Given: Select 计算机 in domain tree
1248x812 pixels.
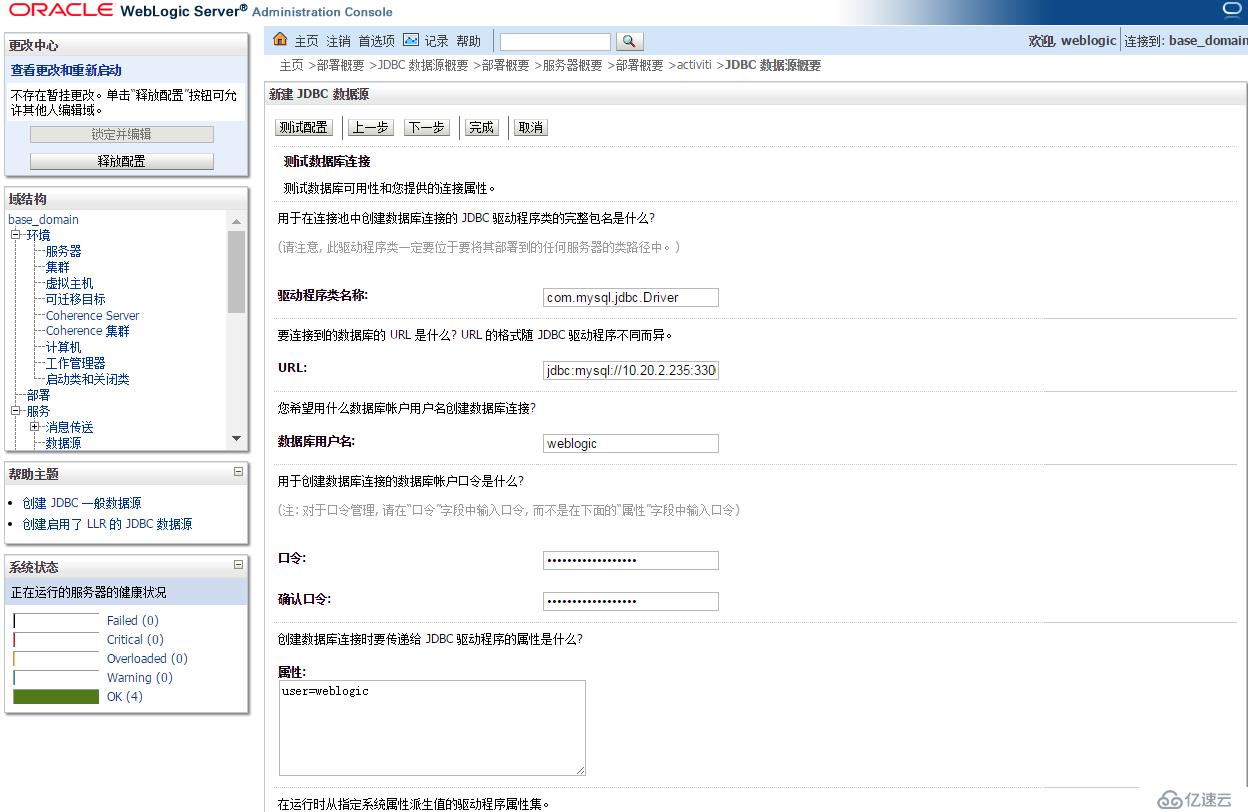Looking at the screenshot, I should pyautogui.click(x=64, y=347).
